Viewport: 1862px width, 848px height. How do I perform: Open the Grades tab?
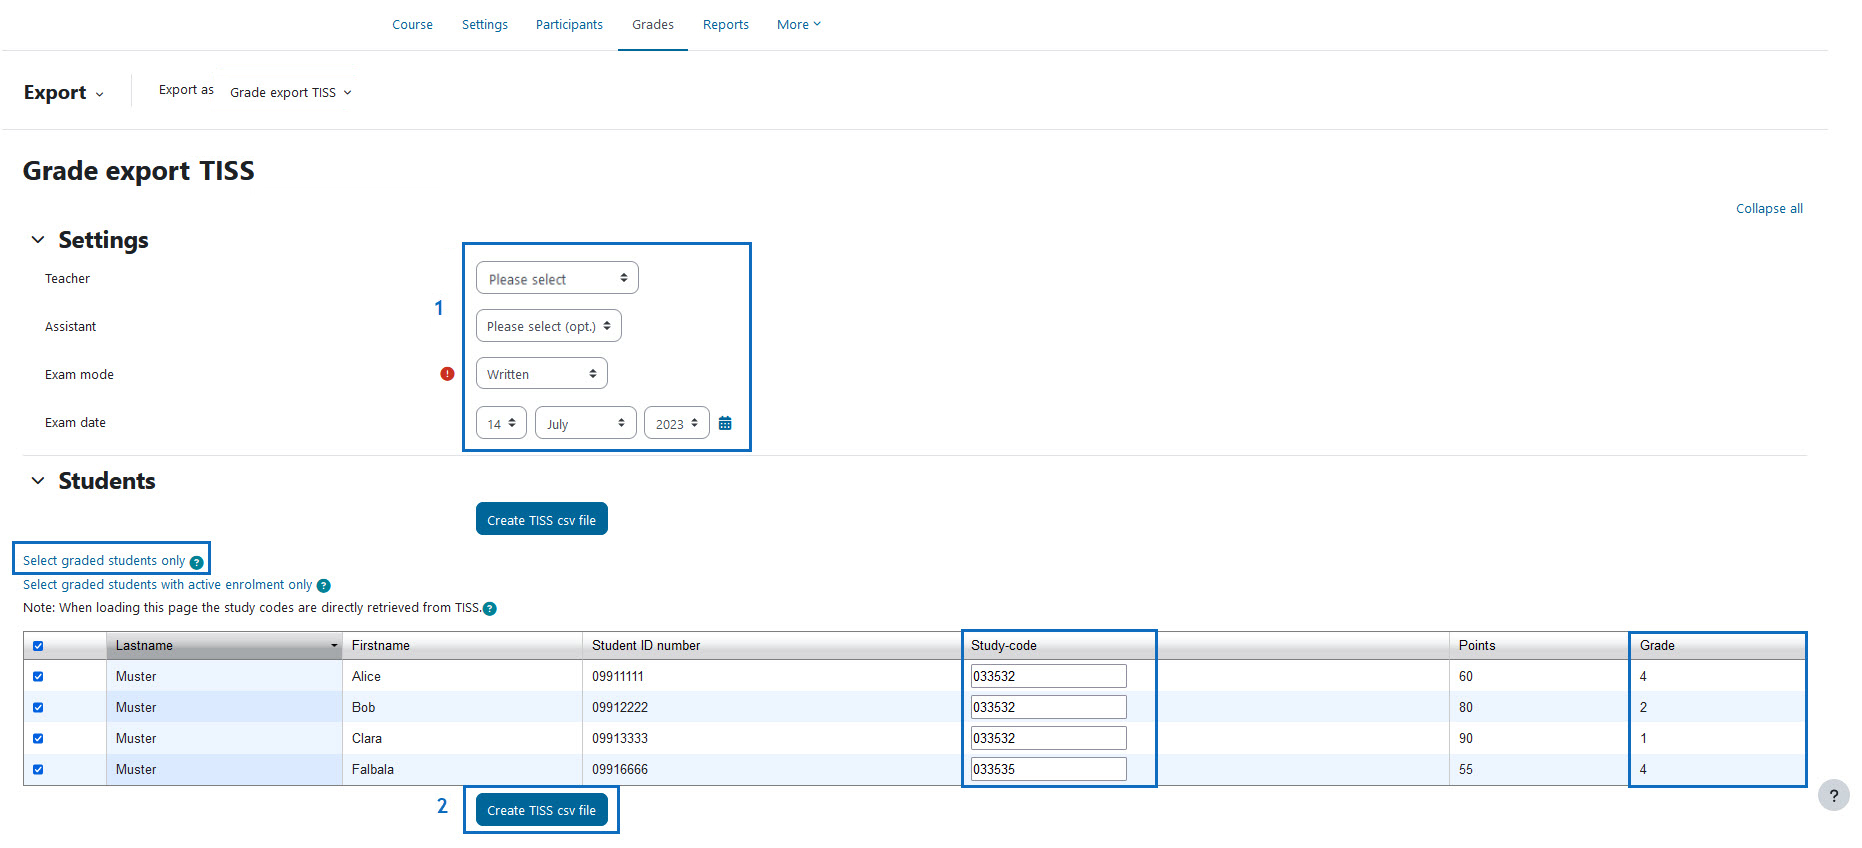653,25
